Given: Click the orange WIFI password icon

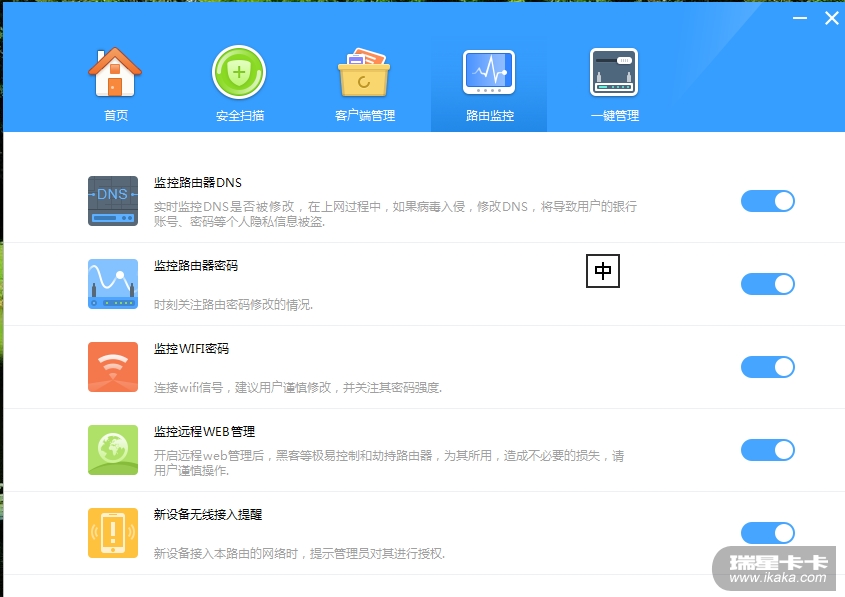Looking at the screenshot, I should 113,367.
